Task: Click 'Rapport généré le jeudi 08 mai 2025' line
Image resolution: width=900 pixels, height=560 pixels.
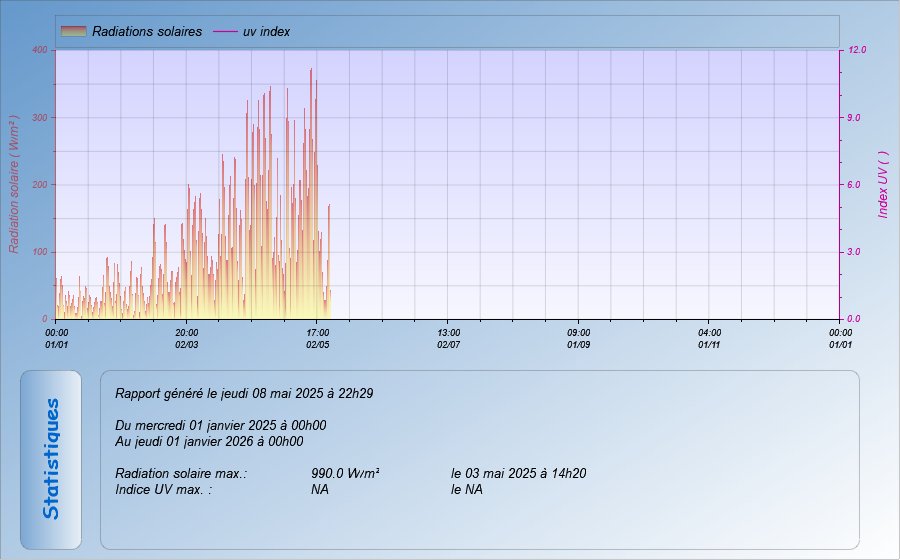Action: (244, 394)
